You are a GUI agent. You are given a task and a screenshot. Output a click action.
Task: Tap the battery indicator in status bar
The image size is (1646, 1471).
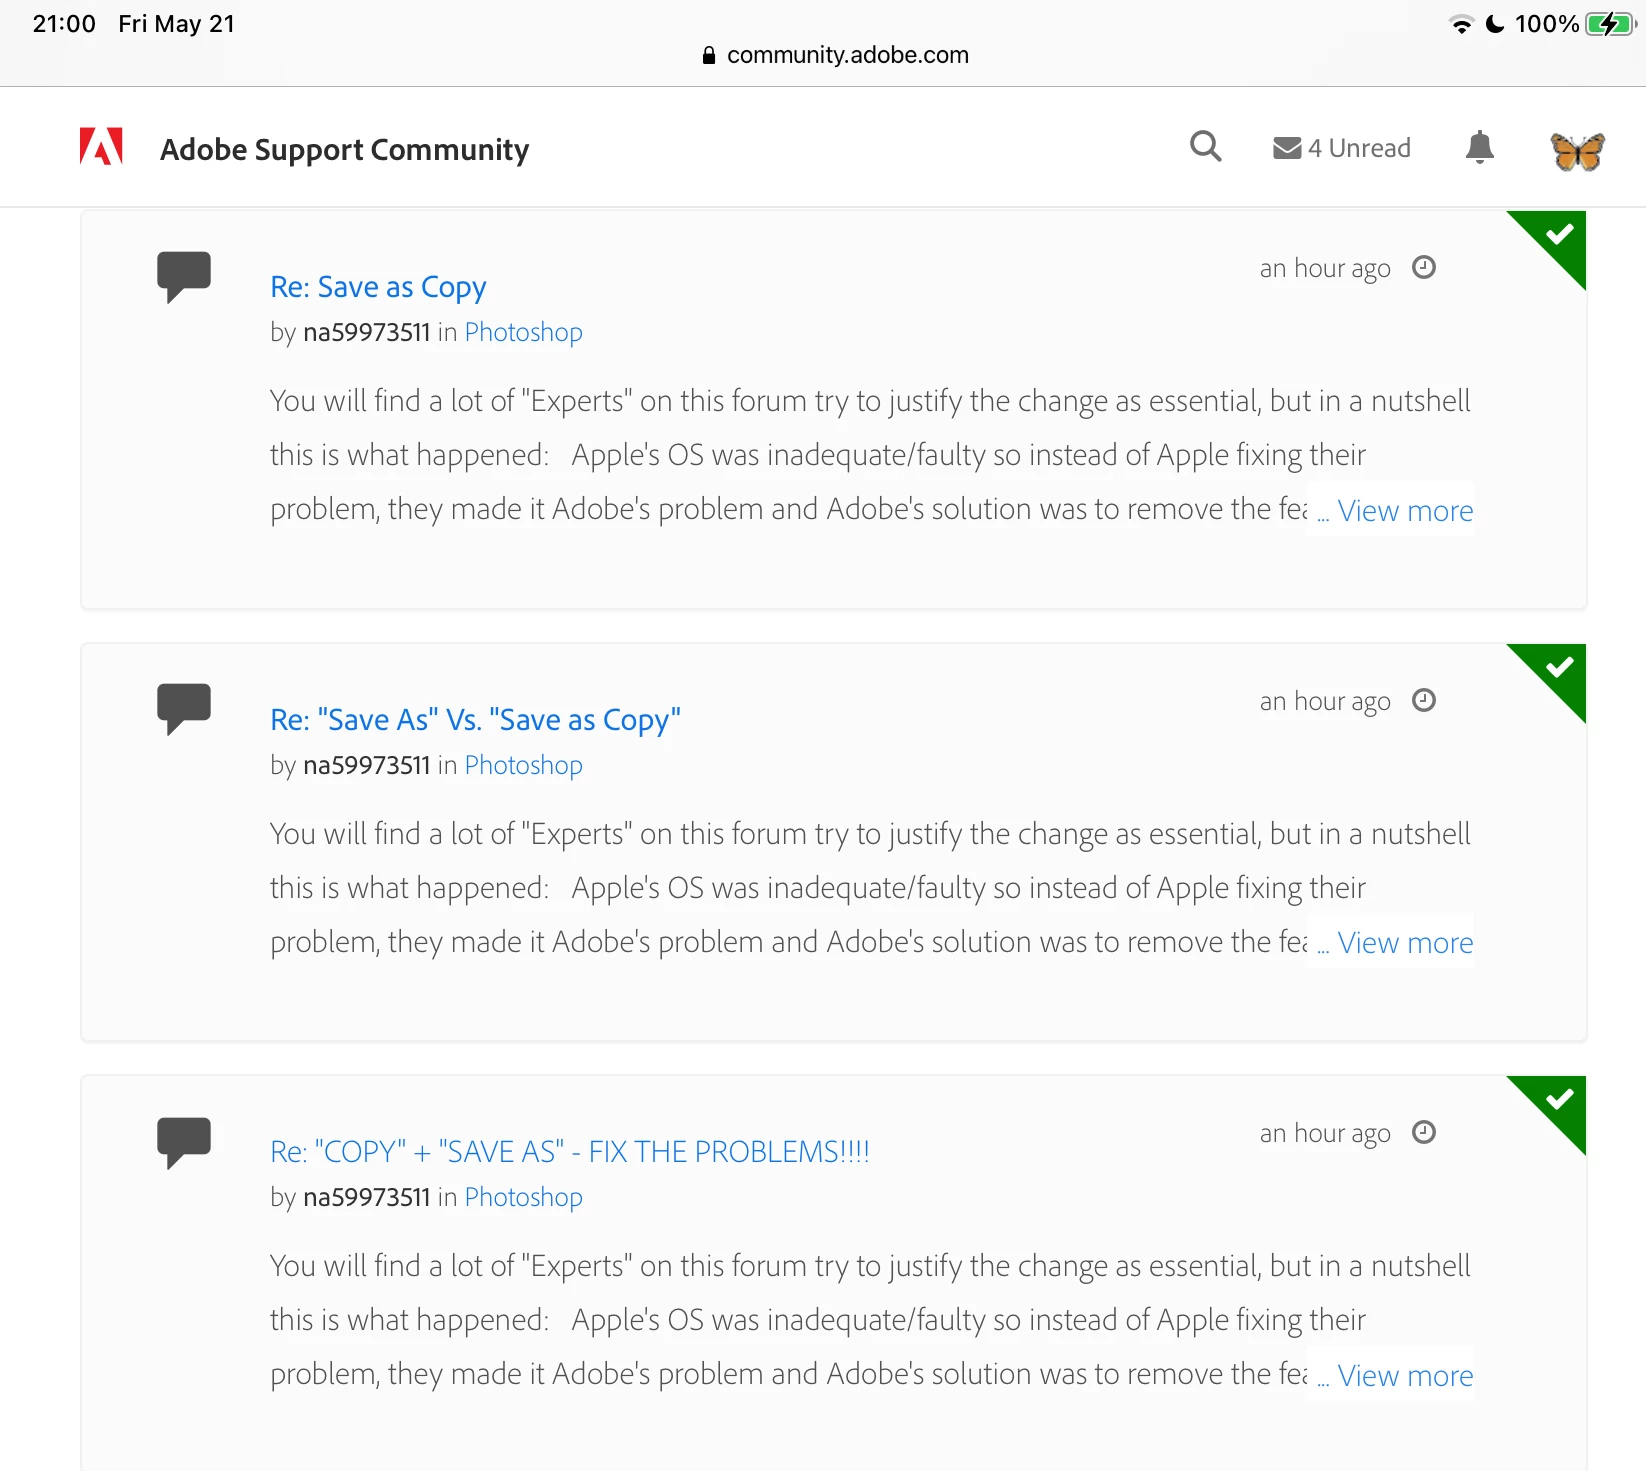tap(1609, 24)
